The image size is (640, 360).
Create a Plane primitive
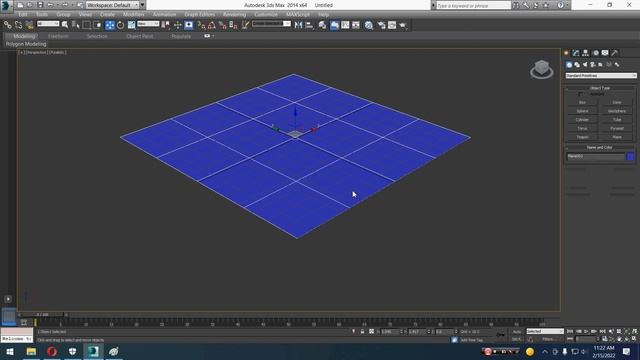617,137
